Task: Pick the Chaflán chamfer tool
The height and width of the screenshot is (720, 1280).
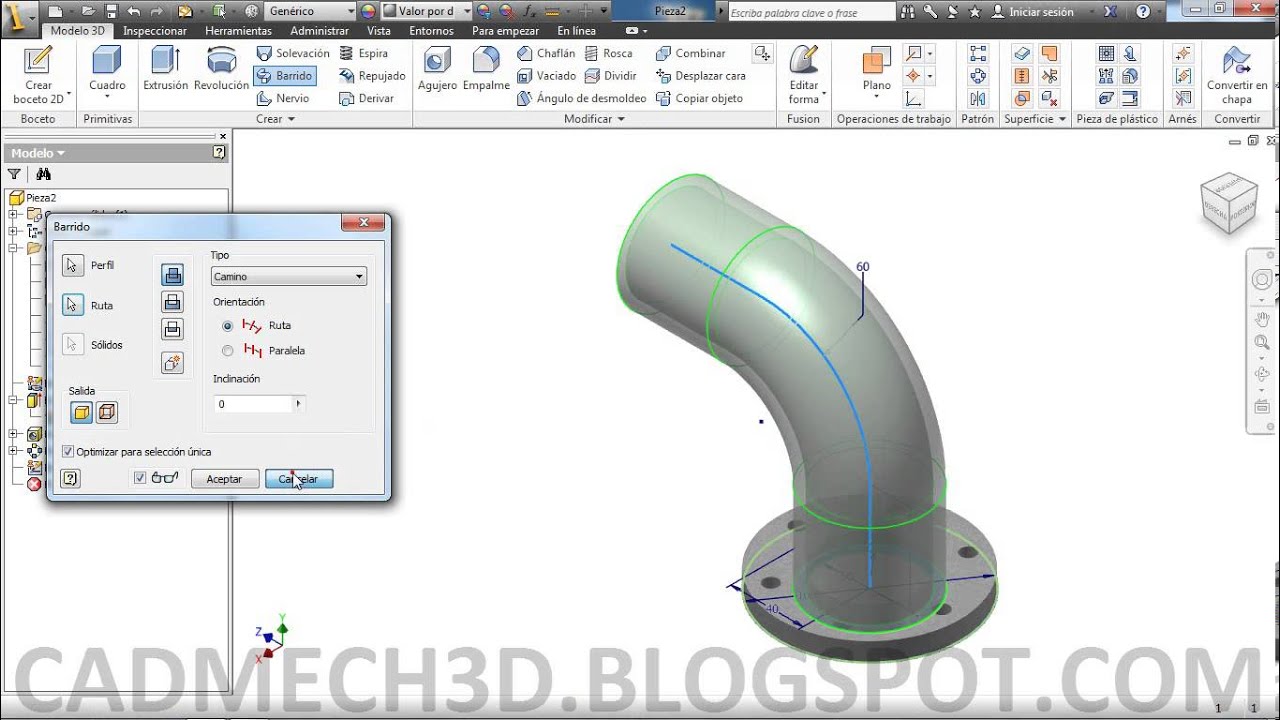Action: [546, 53]
